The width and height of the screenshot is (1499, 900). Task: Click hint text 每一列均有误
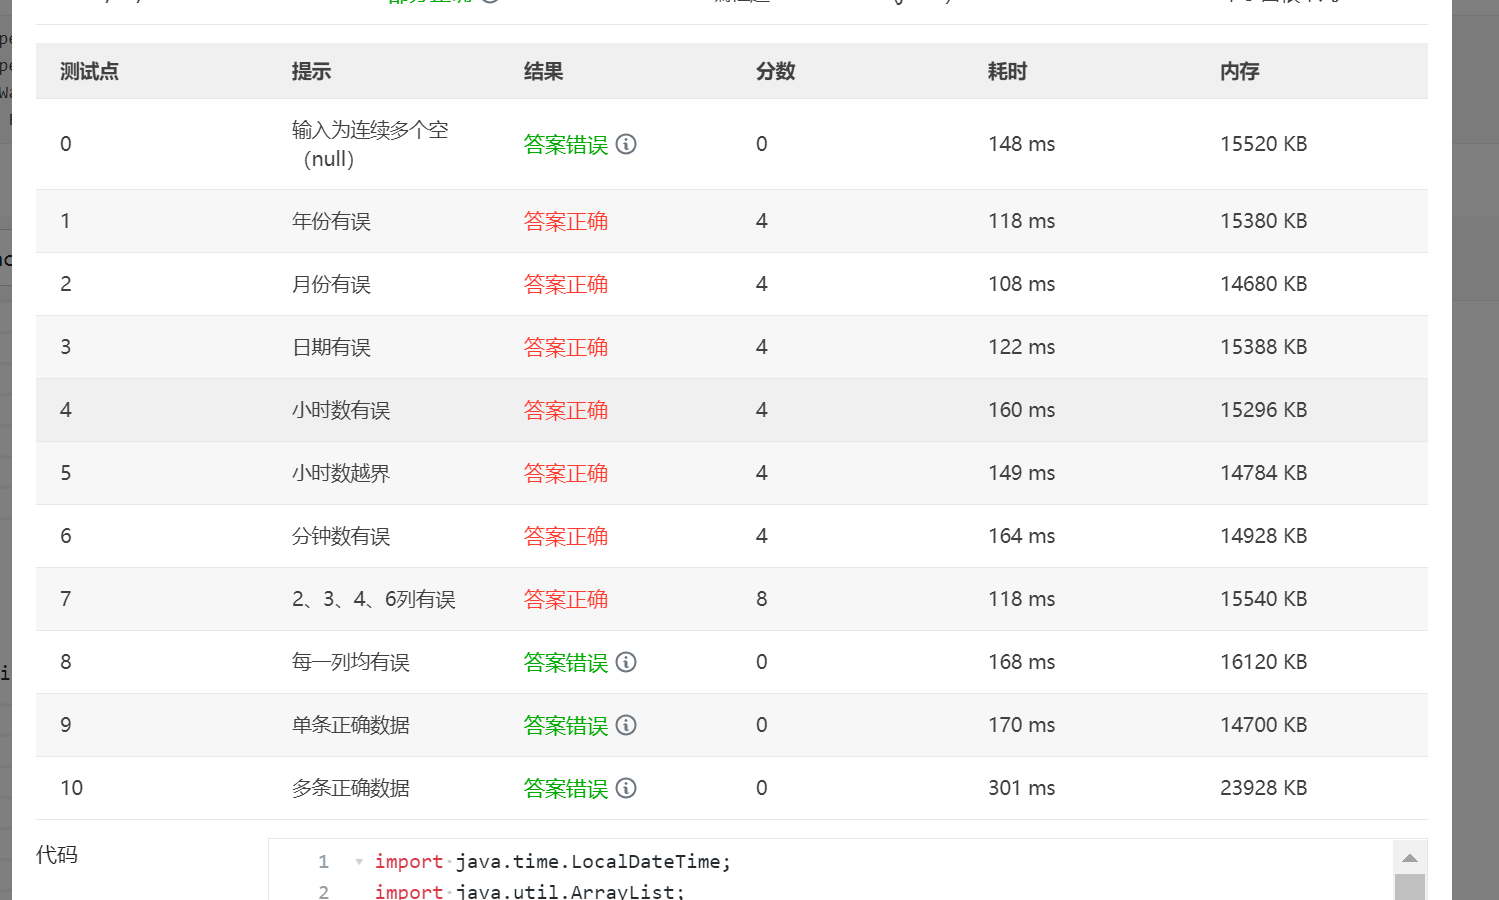(x=351, y=662)
